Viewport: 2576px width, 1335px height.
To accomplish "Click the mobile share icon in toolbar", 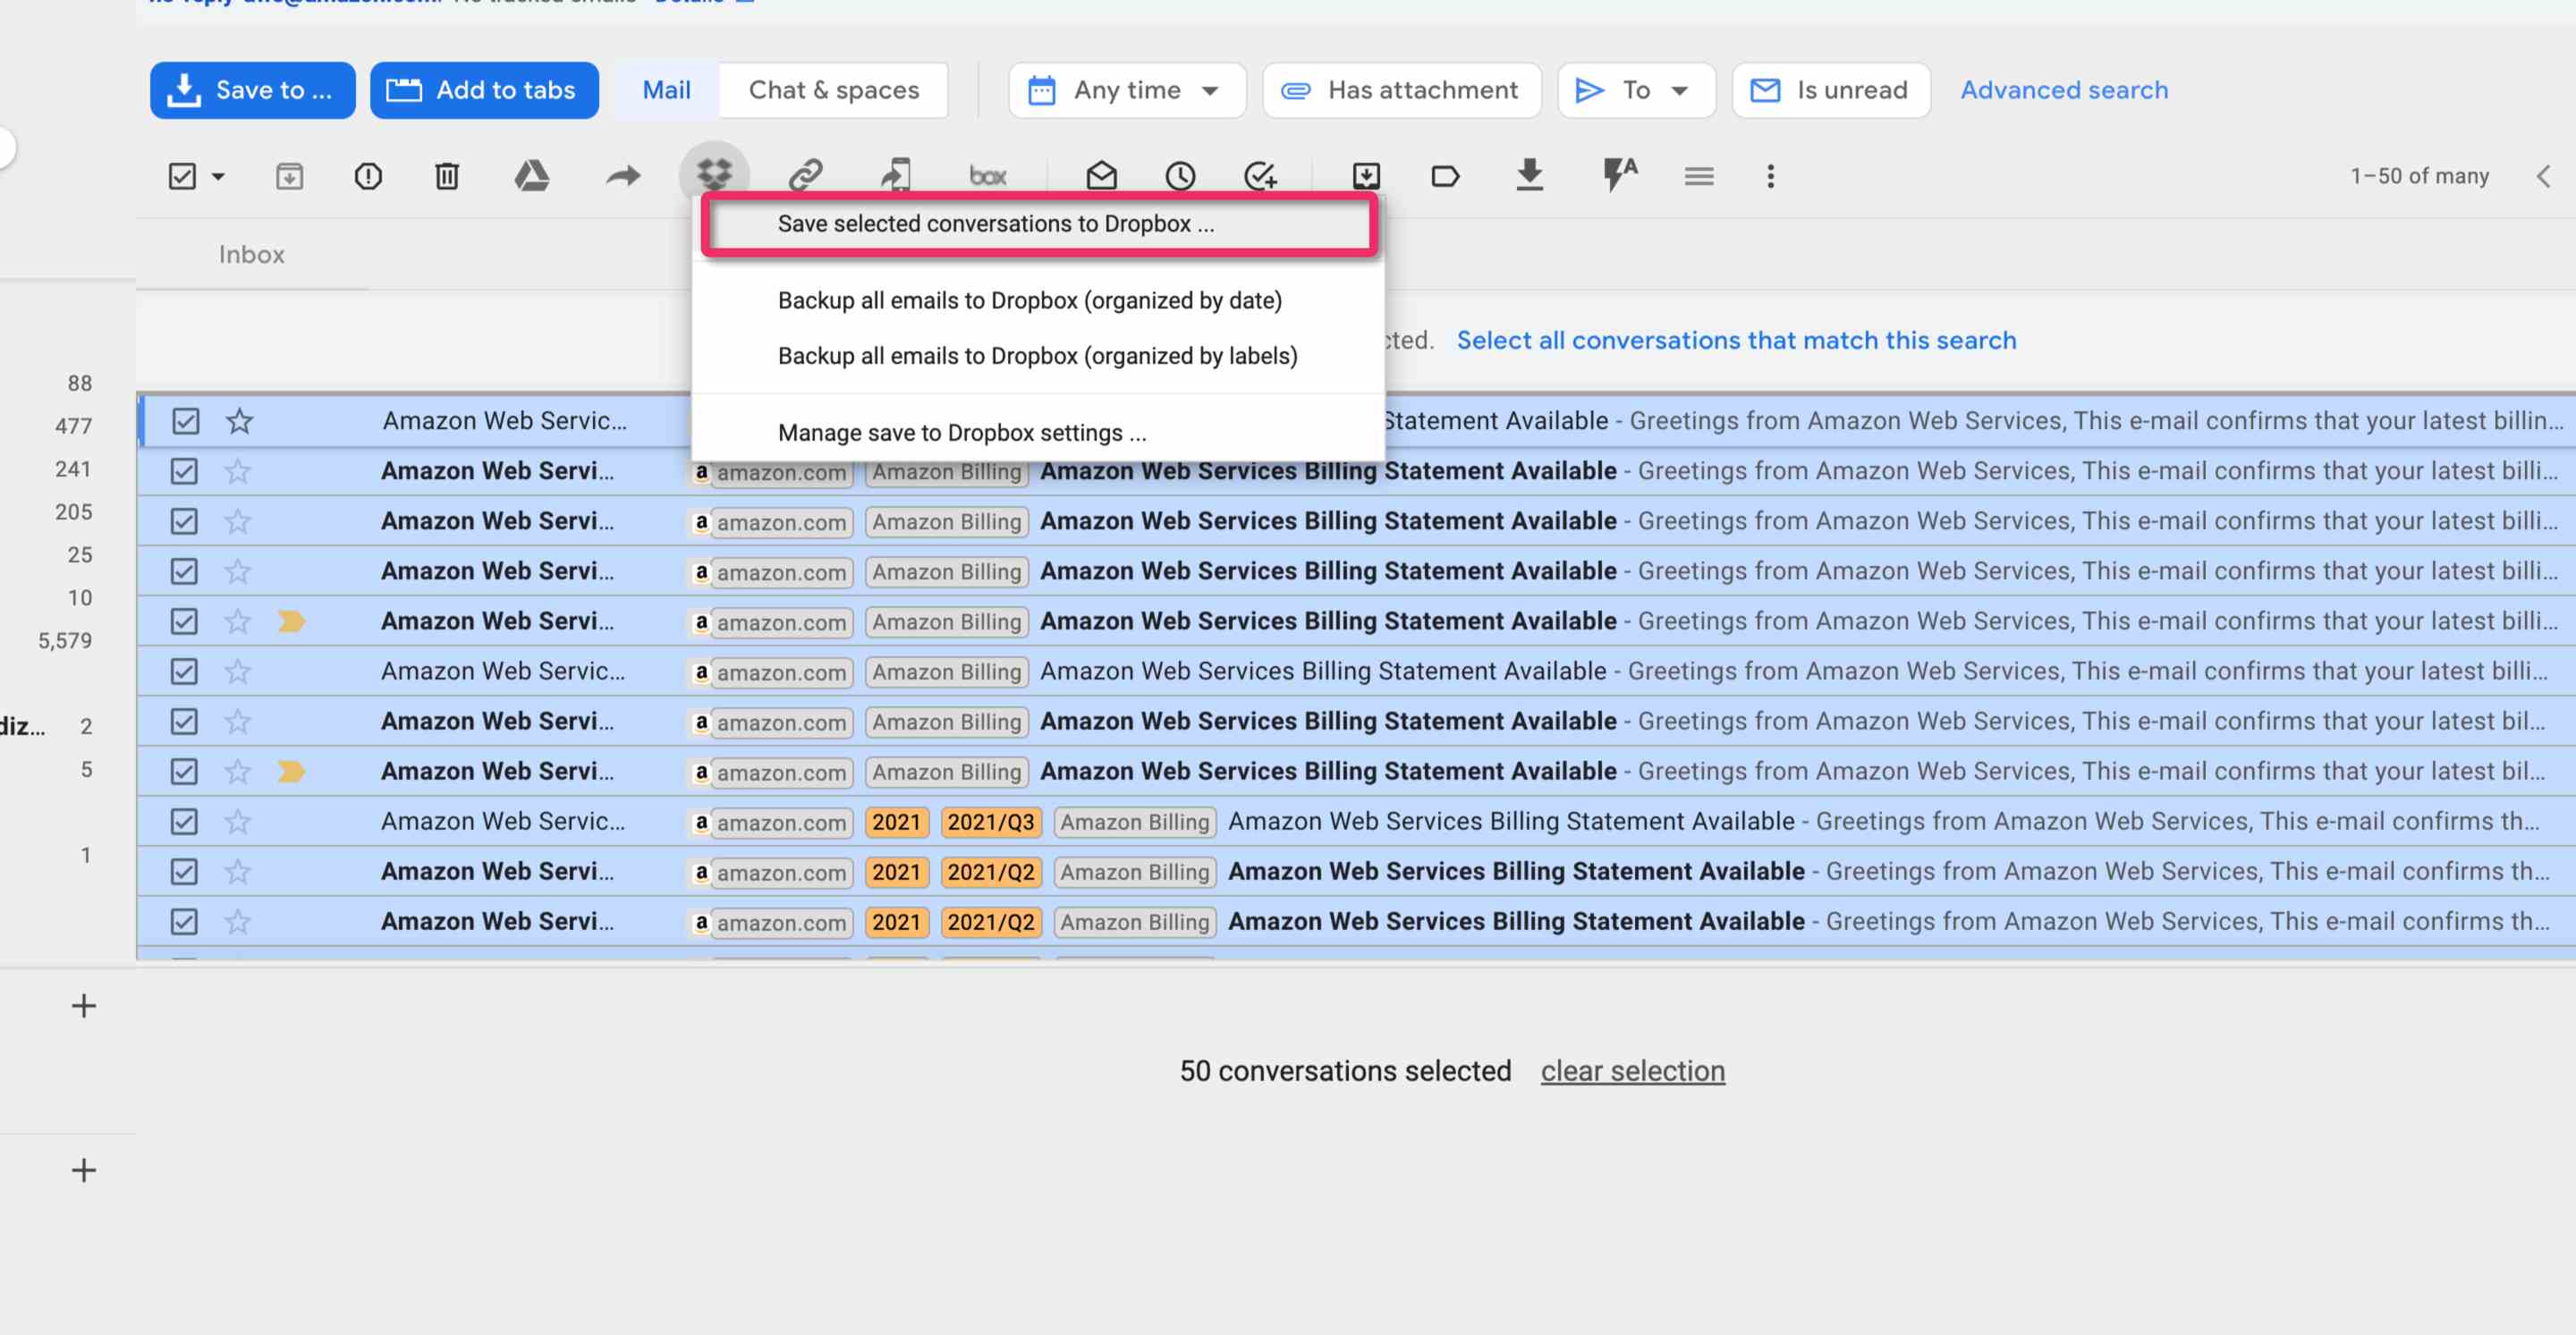I will coord(896,175).
